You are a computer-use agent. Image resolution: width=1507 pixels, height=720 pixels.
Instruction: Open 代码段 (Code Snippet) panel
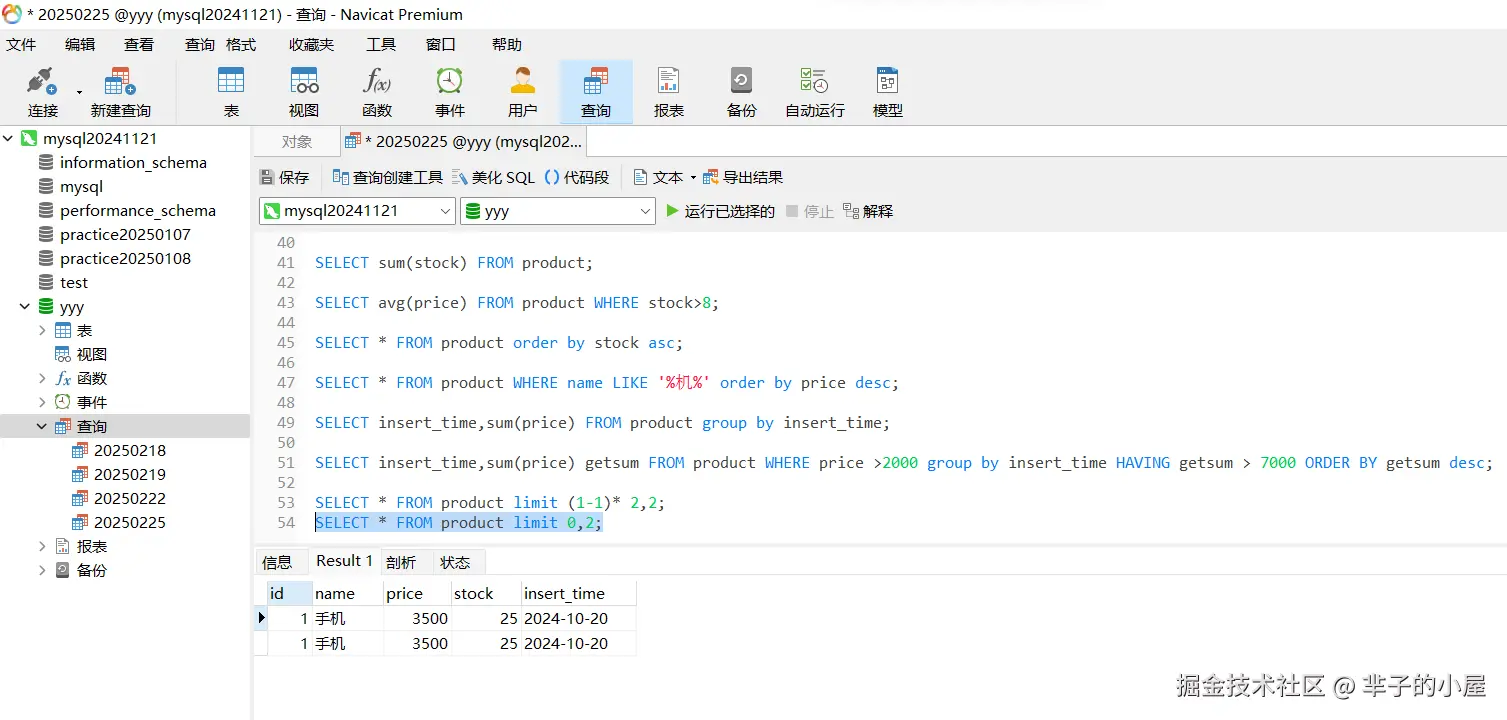[x=577, y=177]
